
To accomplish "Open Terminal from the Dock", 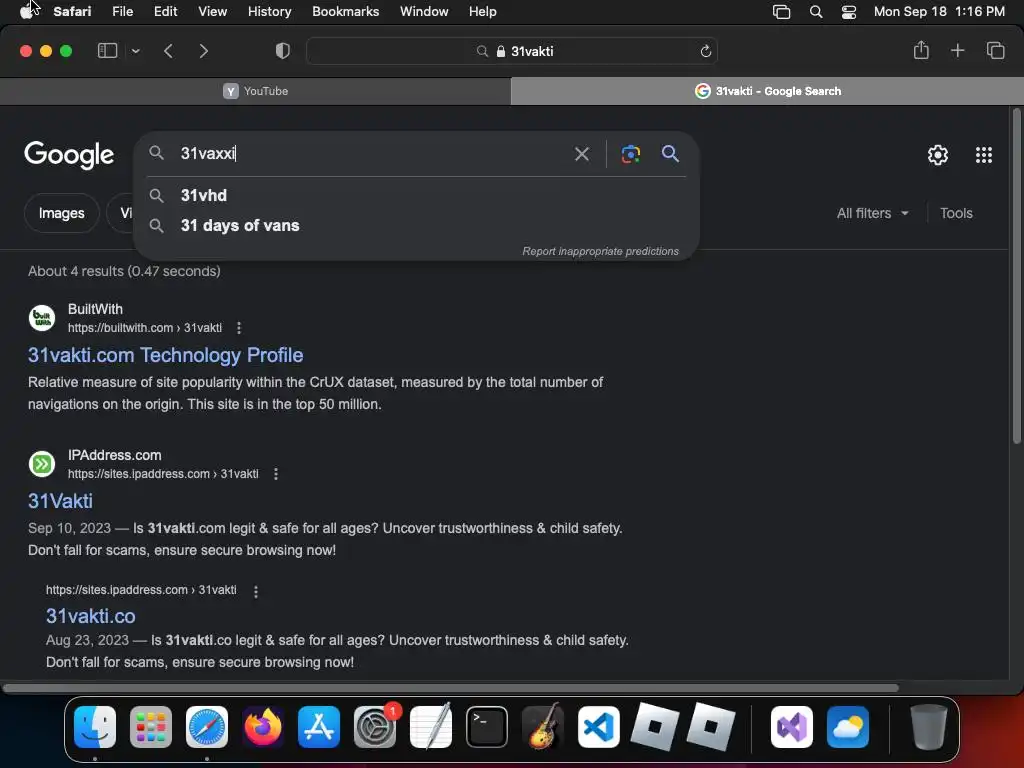I will (x=487, y=726).
